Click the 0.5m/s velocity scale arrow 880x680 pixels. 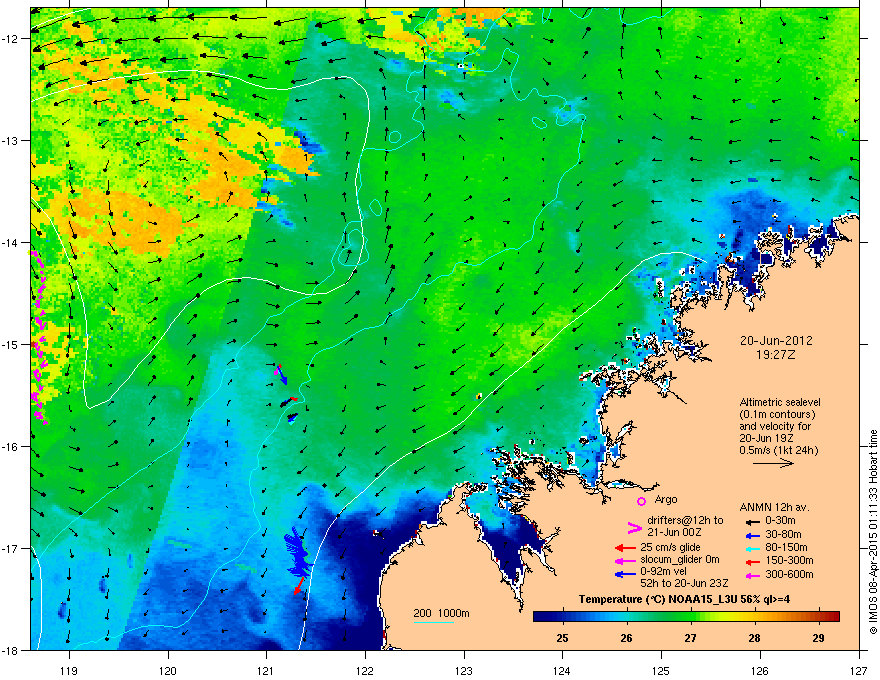773,463
